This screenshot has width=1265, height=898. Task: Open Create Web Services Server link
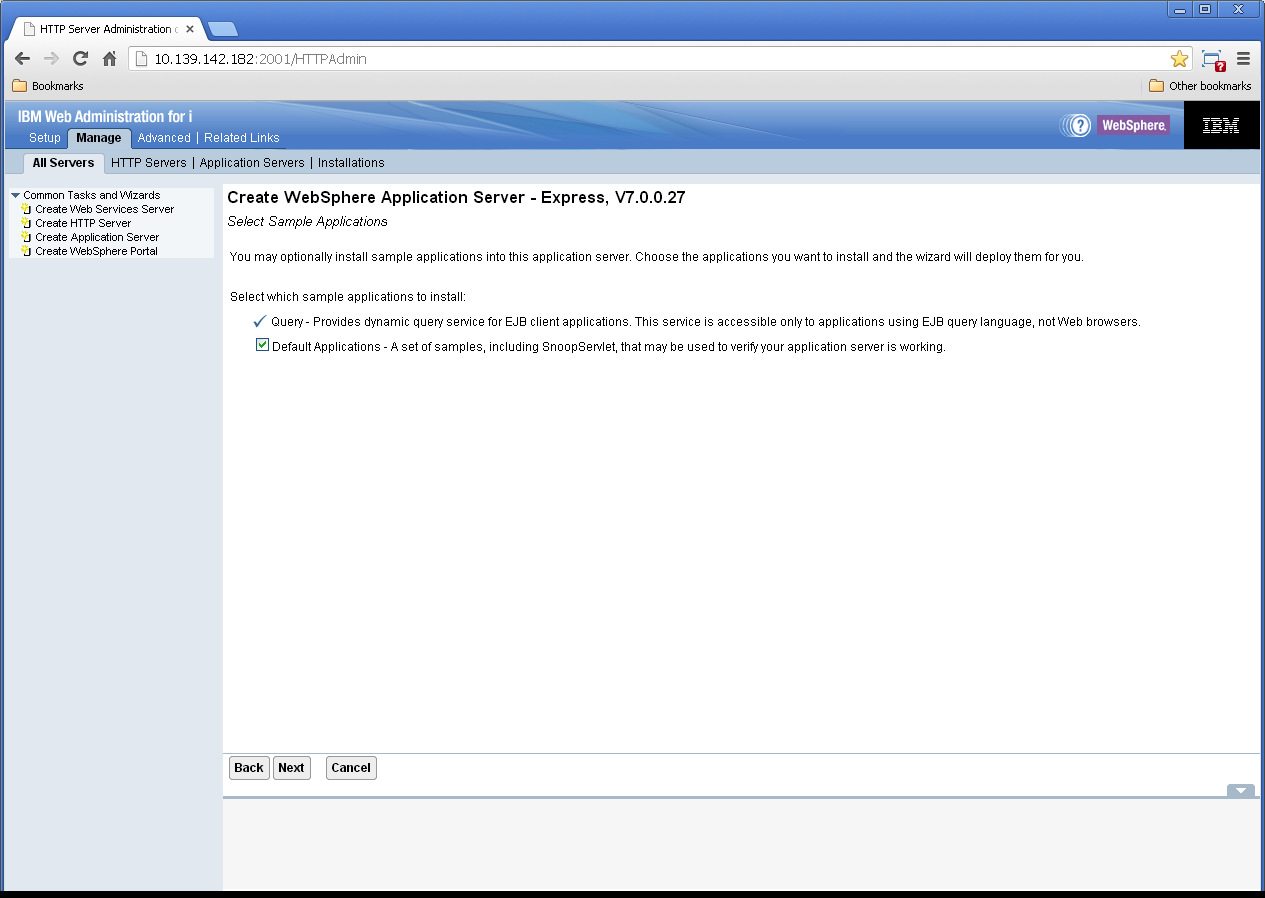[105, 209]
